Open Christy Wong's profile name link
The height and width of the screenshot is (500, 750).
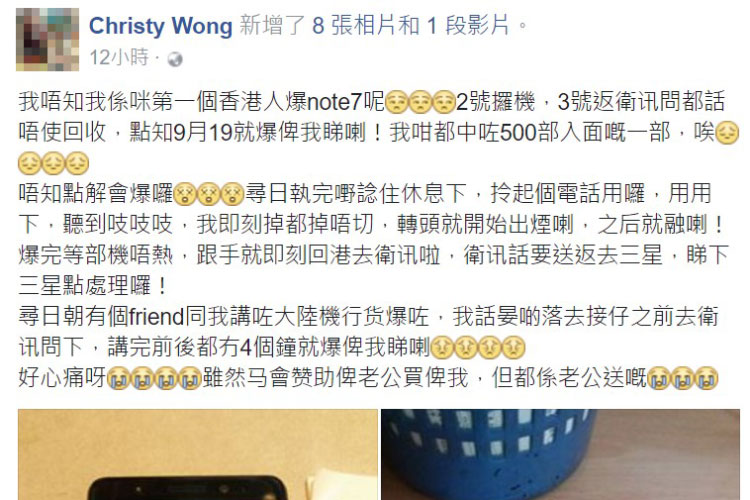[x=160, y=26]
